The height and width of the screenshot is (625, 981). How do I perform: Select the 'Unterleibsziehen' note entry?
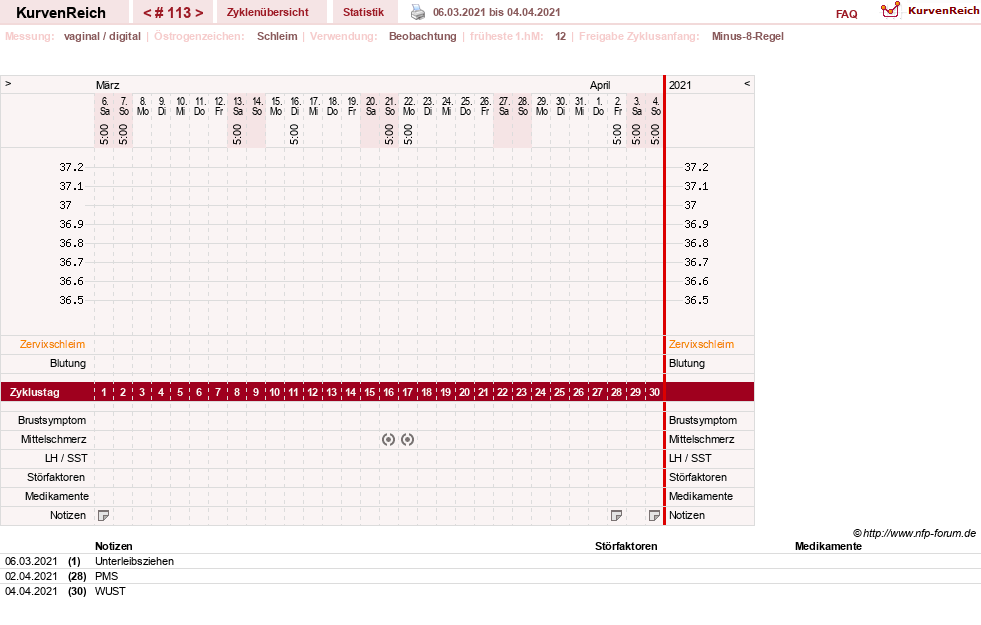tap(135, 561)
